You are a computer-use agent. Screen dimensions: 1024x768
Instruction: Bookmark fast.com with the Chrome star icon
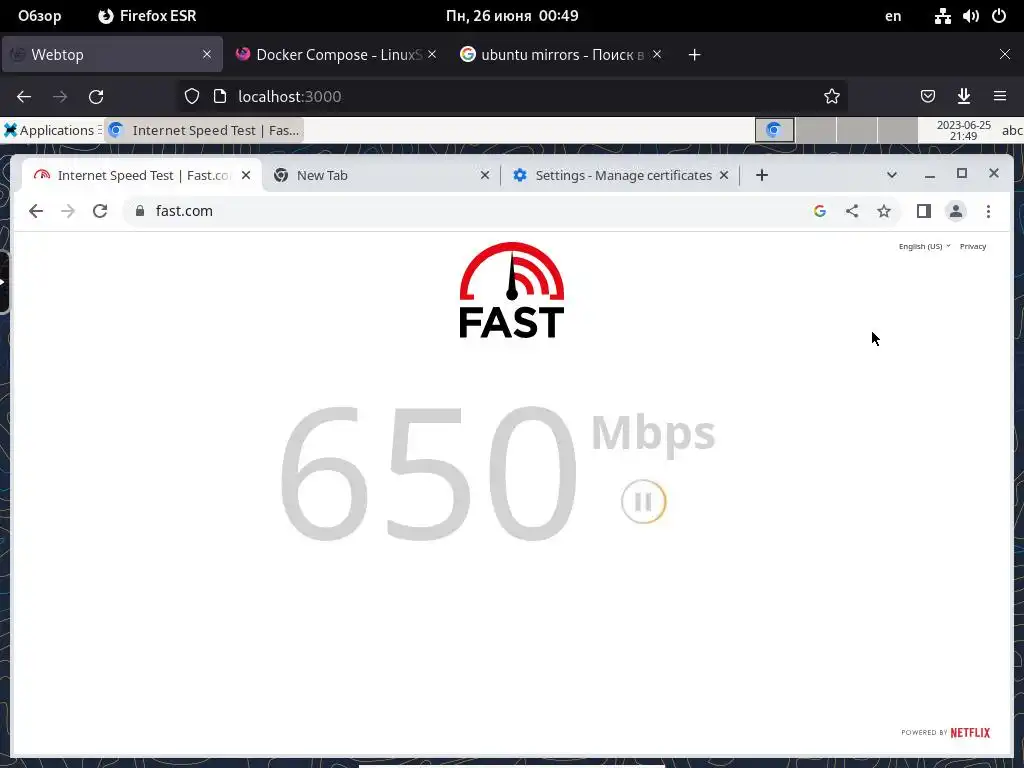[x=884, y=211]
